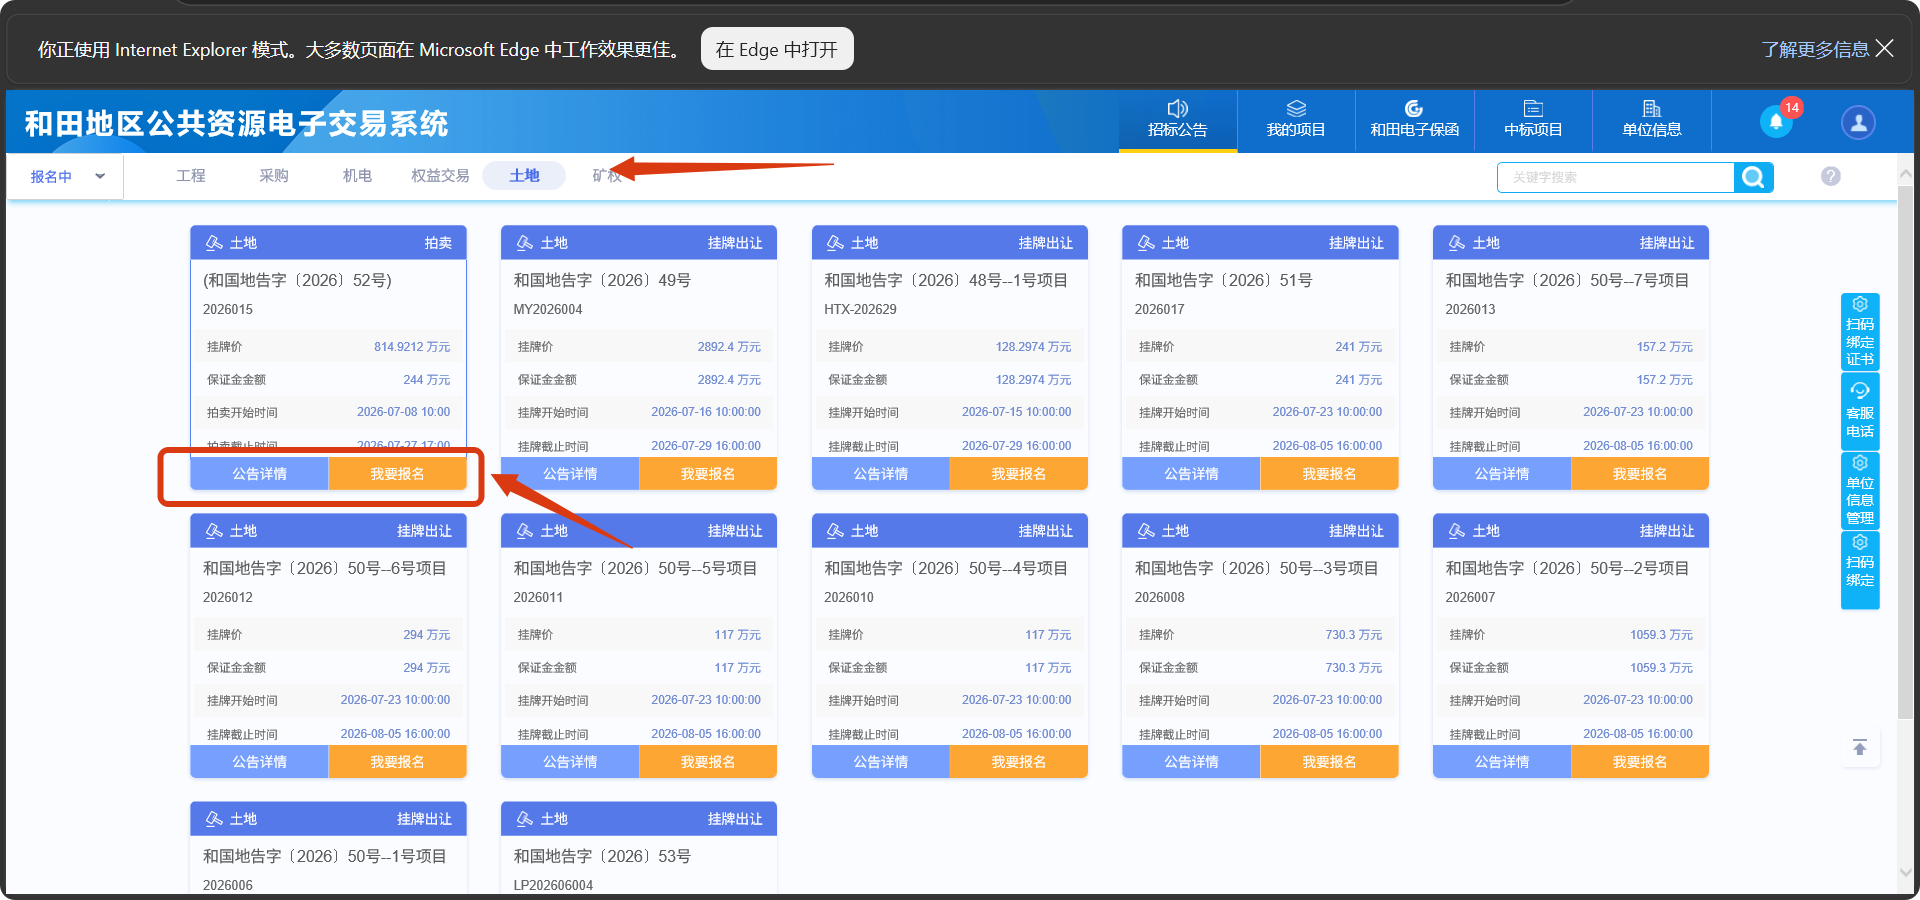Open the 了解更多信息 link
1920x900 pixels.
[1815, 49]
